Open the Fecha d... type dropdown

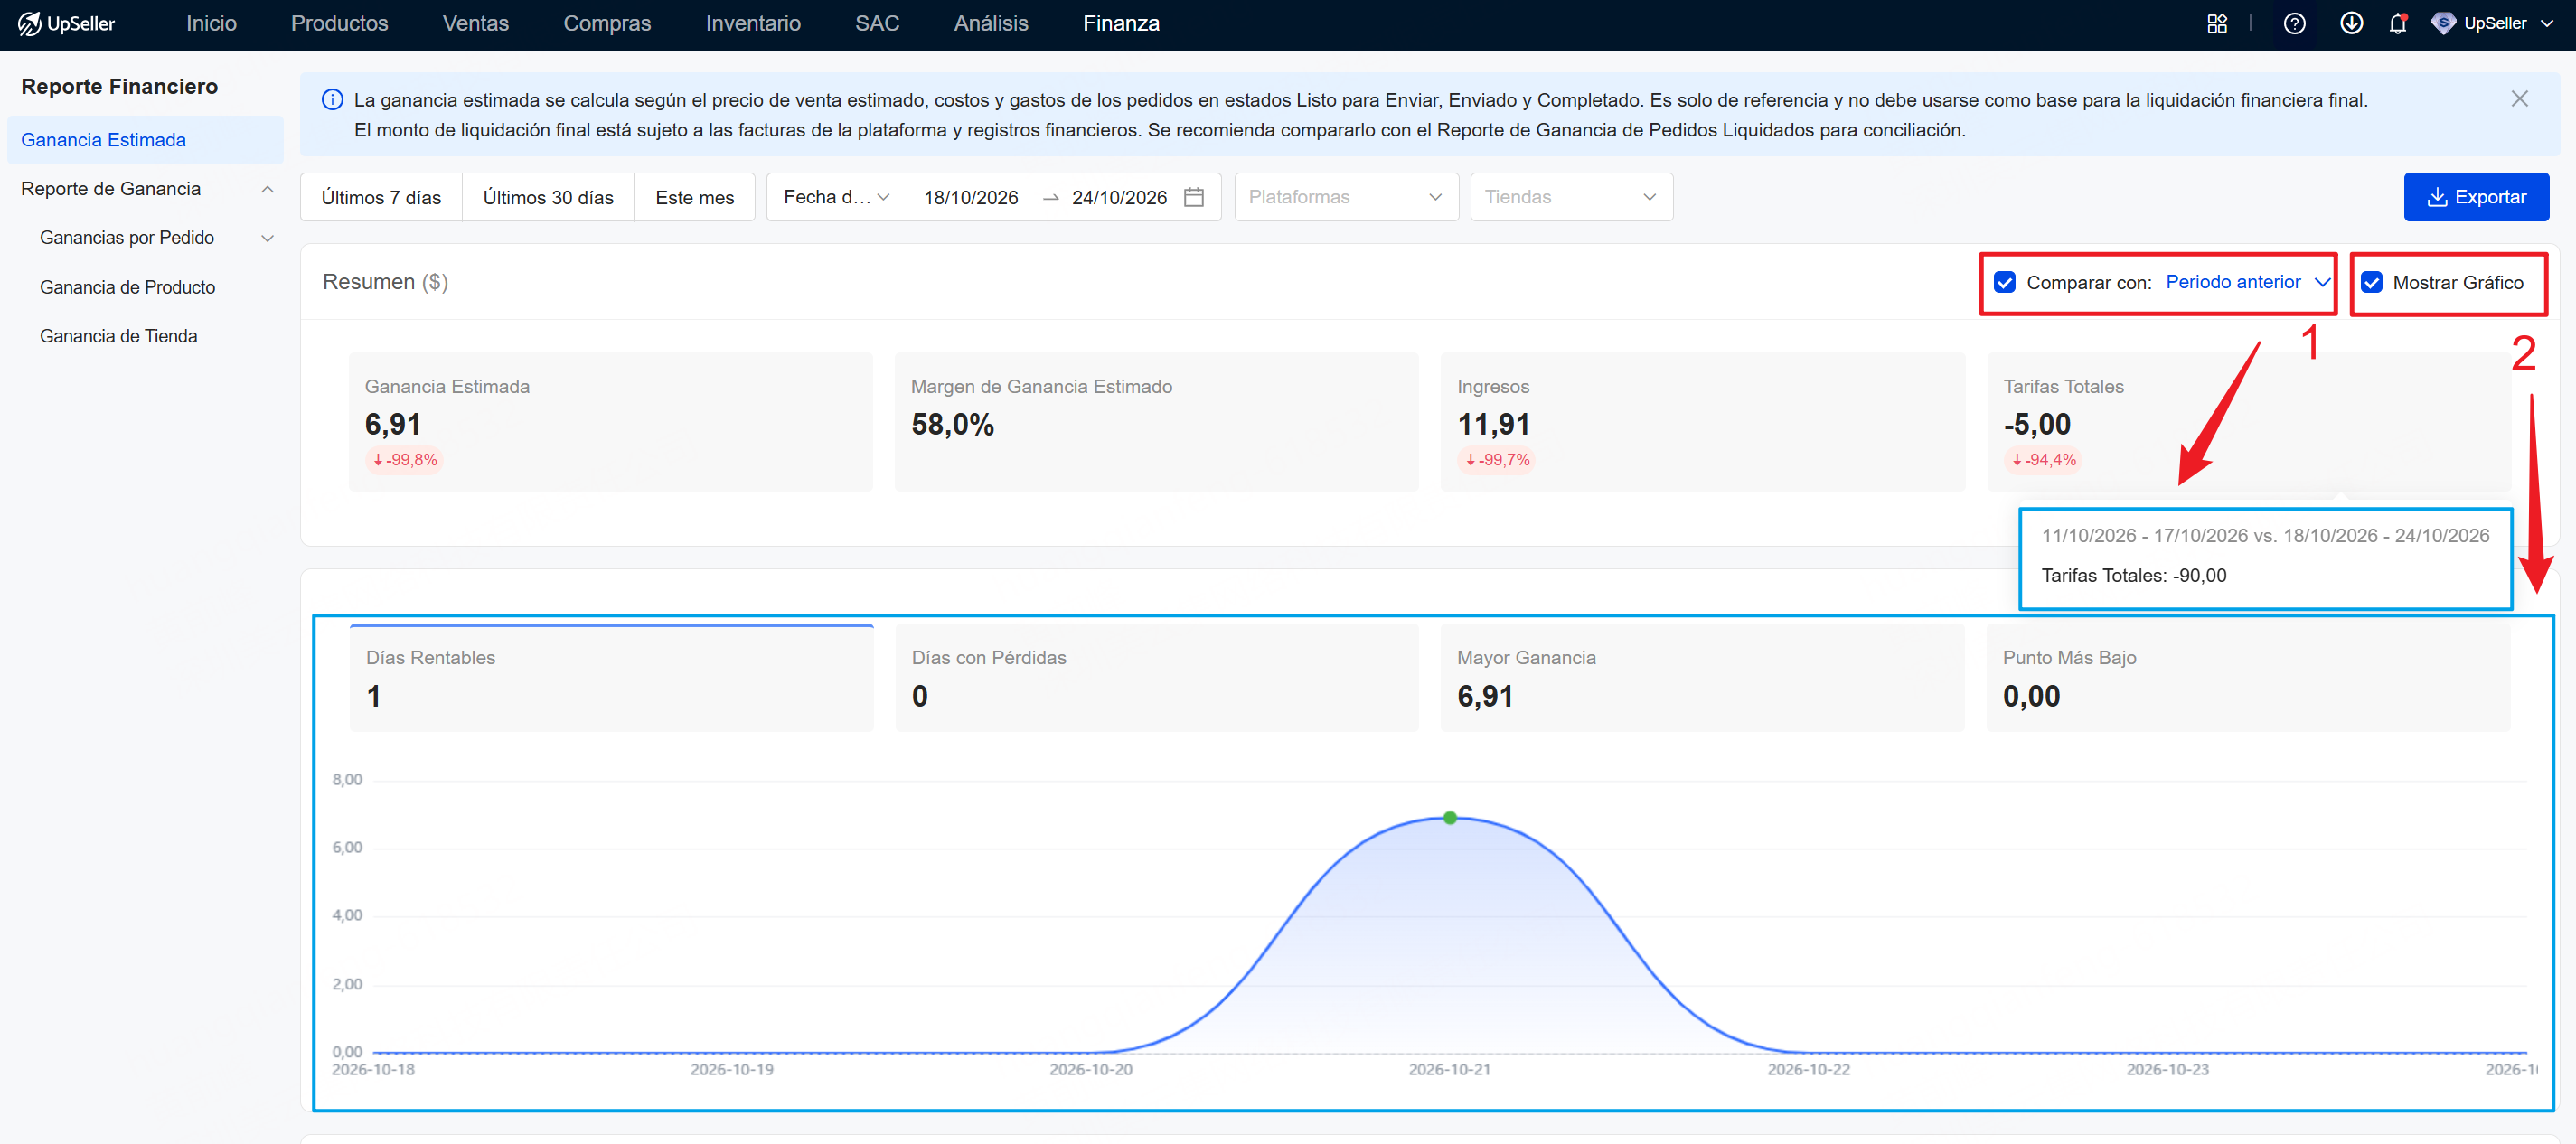click(x=836, y=197)
